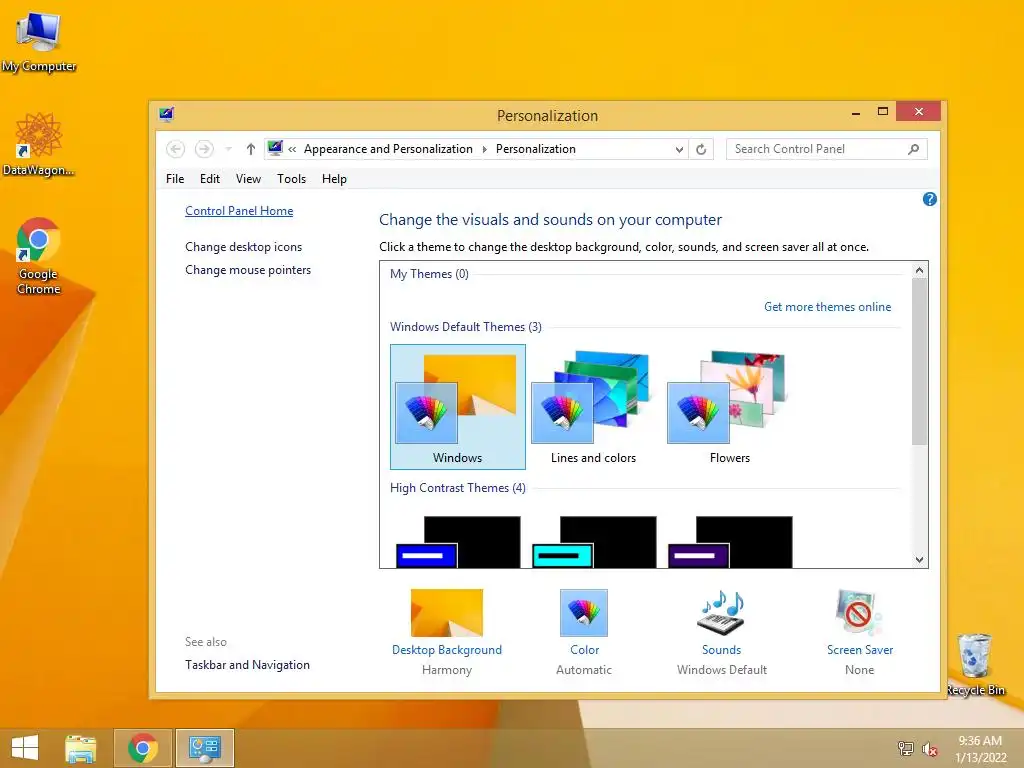Open the taskbar clock and date

(980, 749)
